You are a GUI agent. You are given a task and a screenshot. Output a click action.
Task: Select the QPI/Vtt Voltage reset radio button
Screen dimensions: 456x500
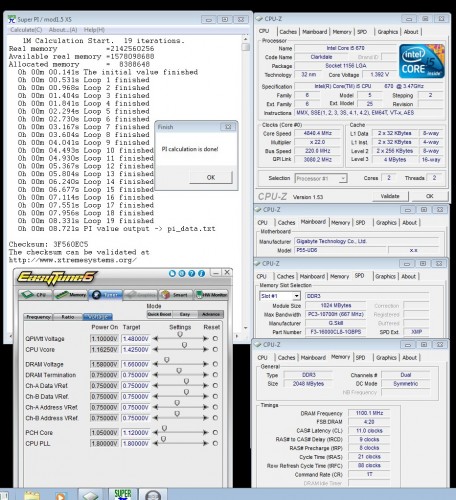click(x=215, y=338)
